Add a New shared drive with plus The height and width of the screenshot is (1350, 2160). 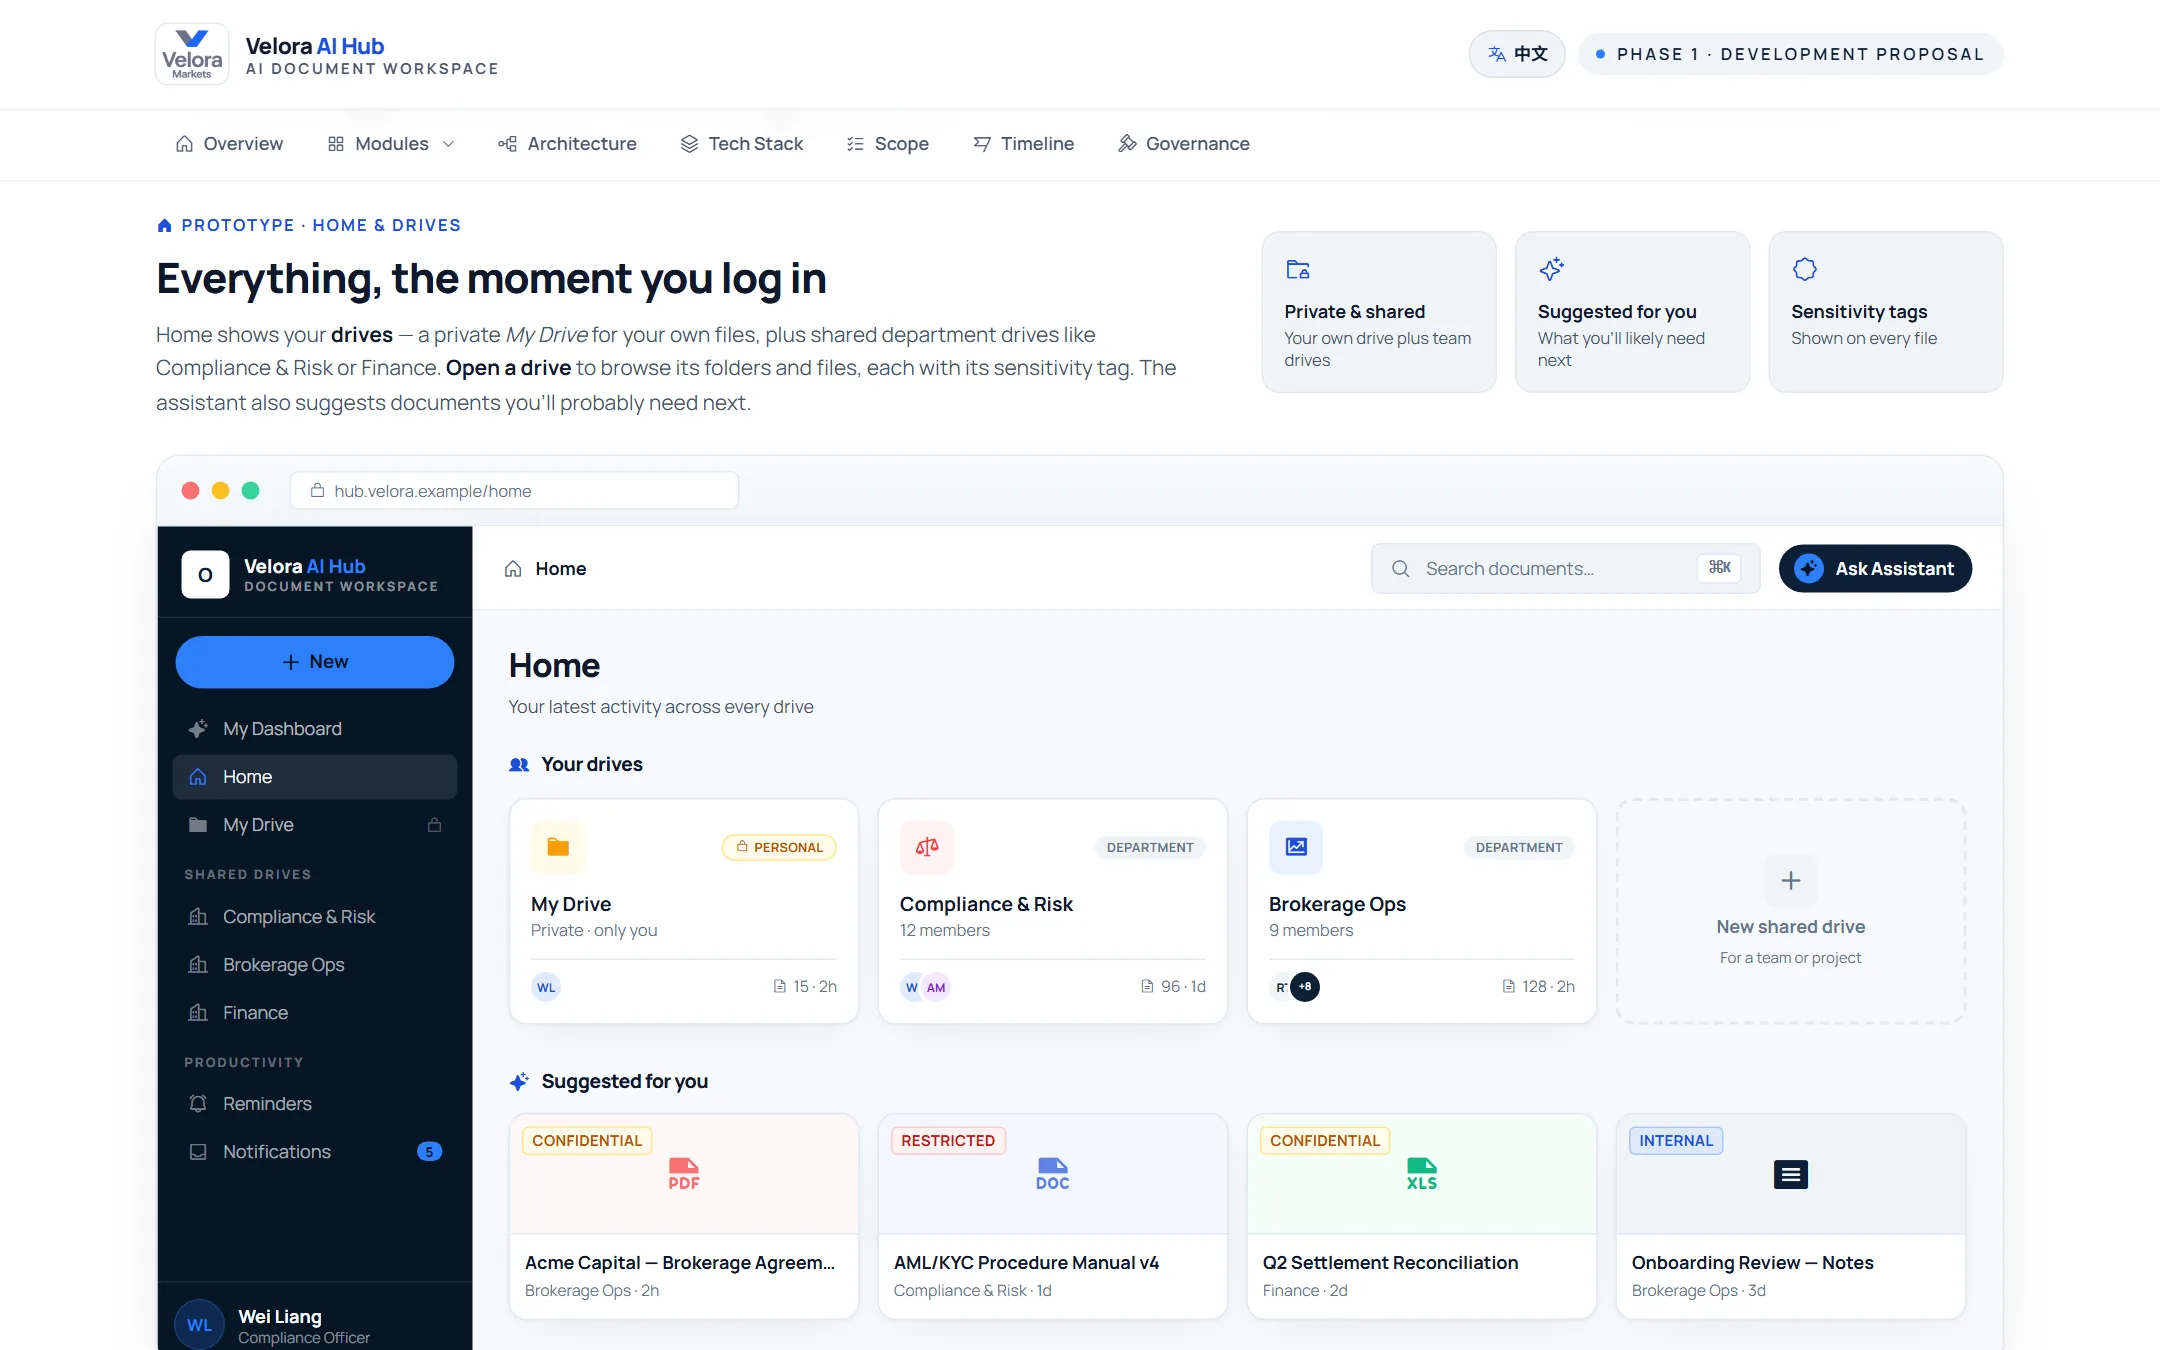[1791, 881]
